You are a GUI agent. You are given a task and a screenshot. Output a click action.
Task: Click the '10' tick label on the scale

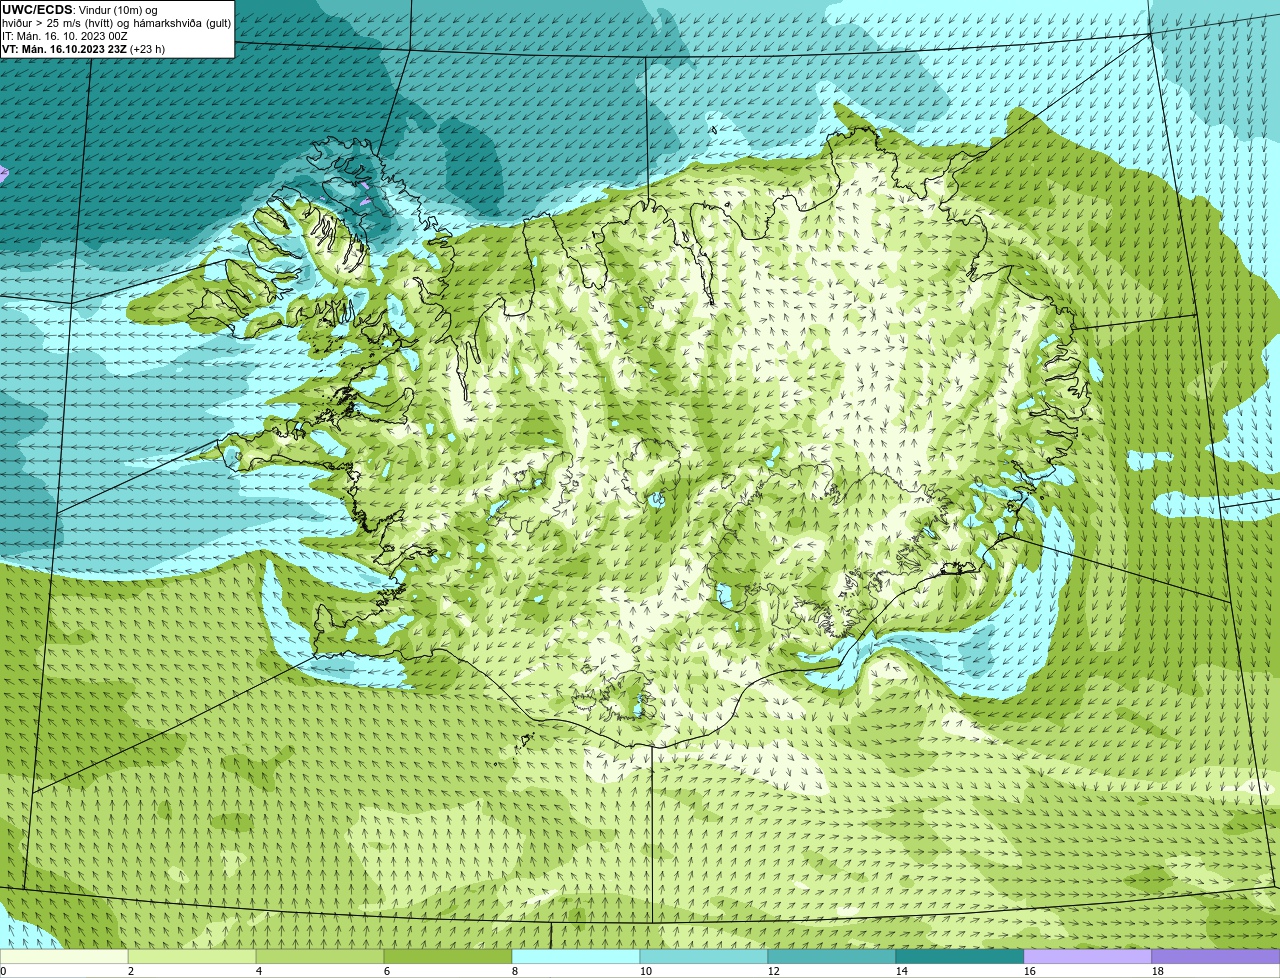(x=646, y=971)
